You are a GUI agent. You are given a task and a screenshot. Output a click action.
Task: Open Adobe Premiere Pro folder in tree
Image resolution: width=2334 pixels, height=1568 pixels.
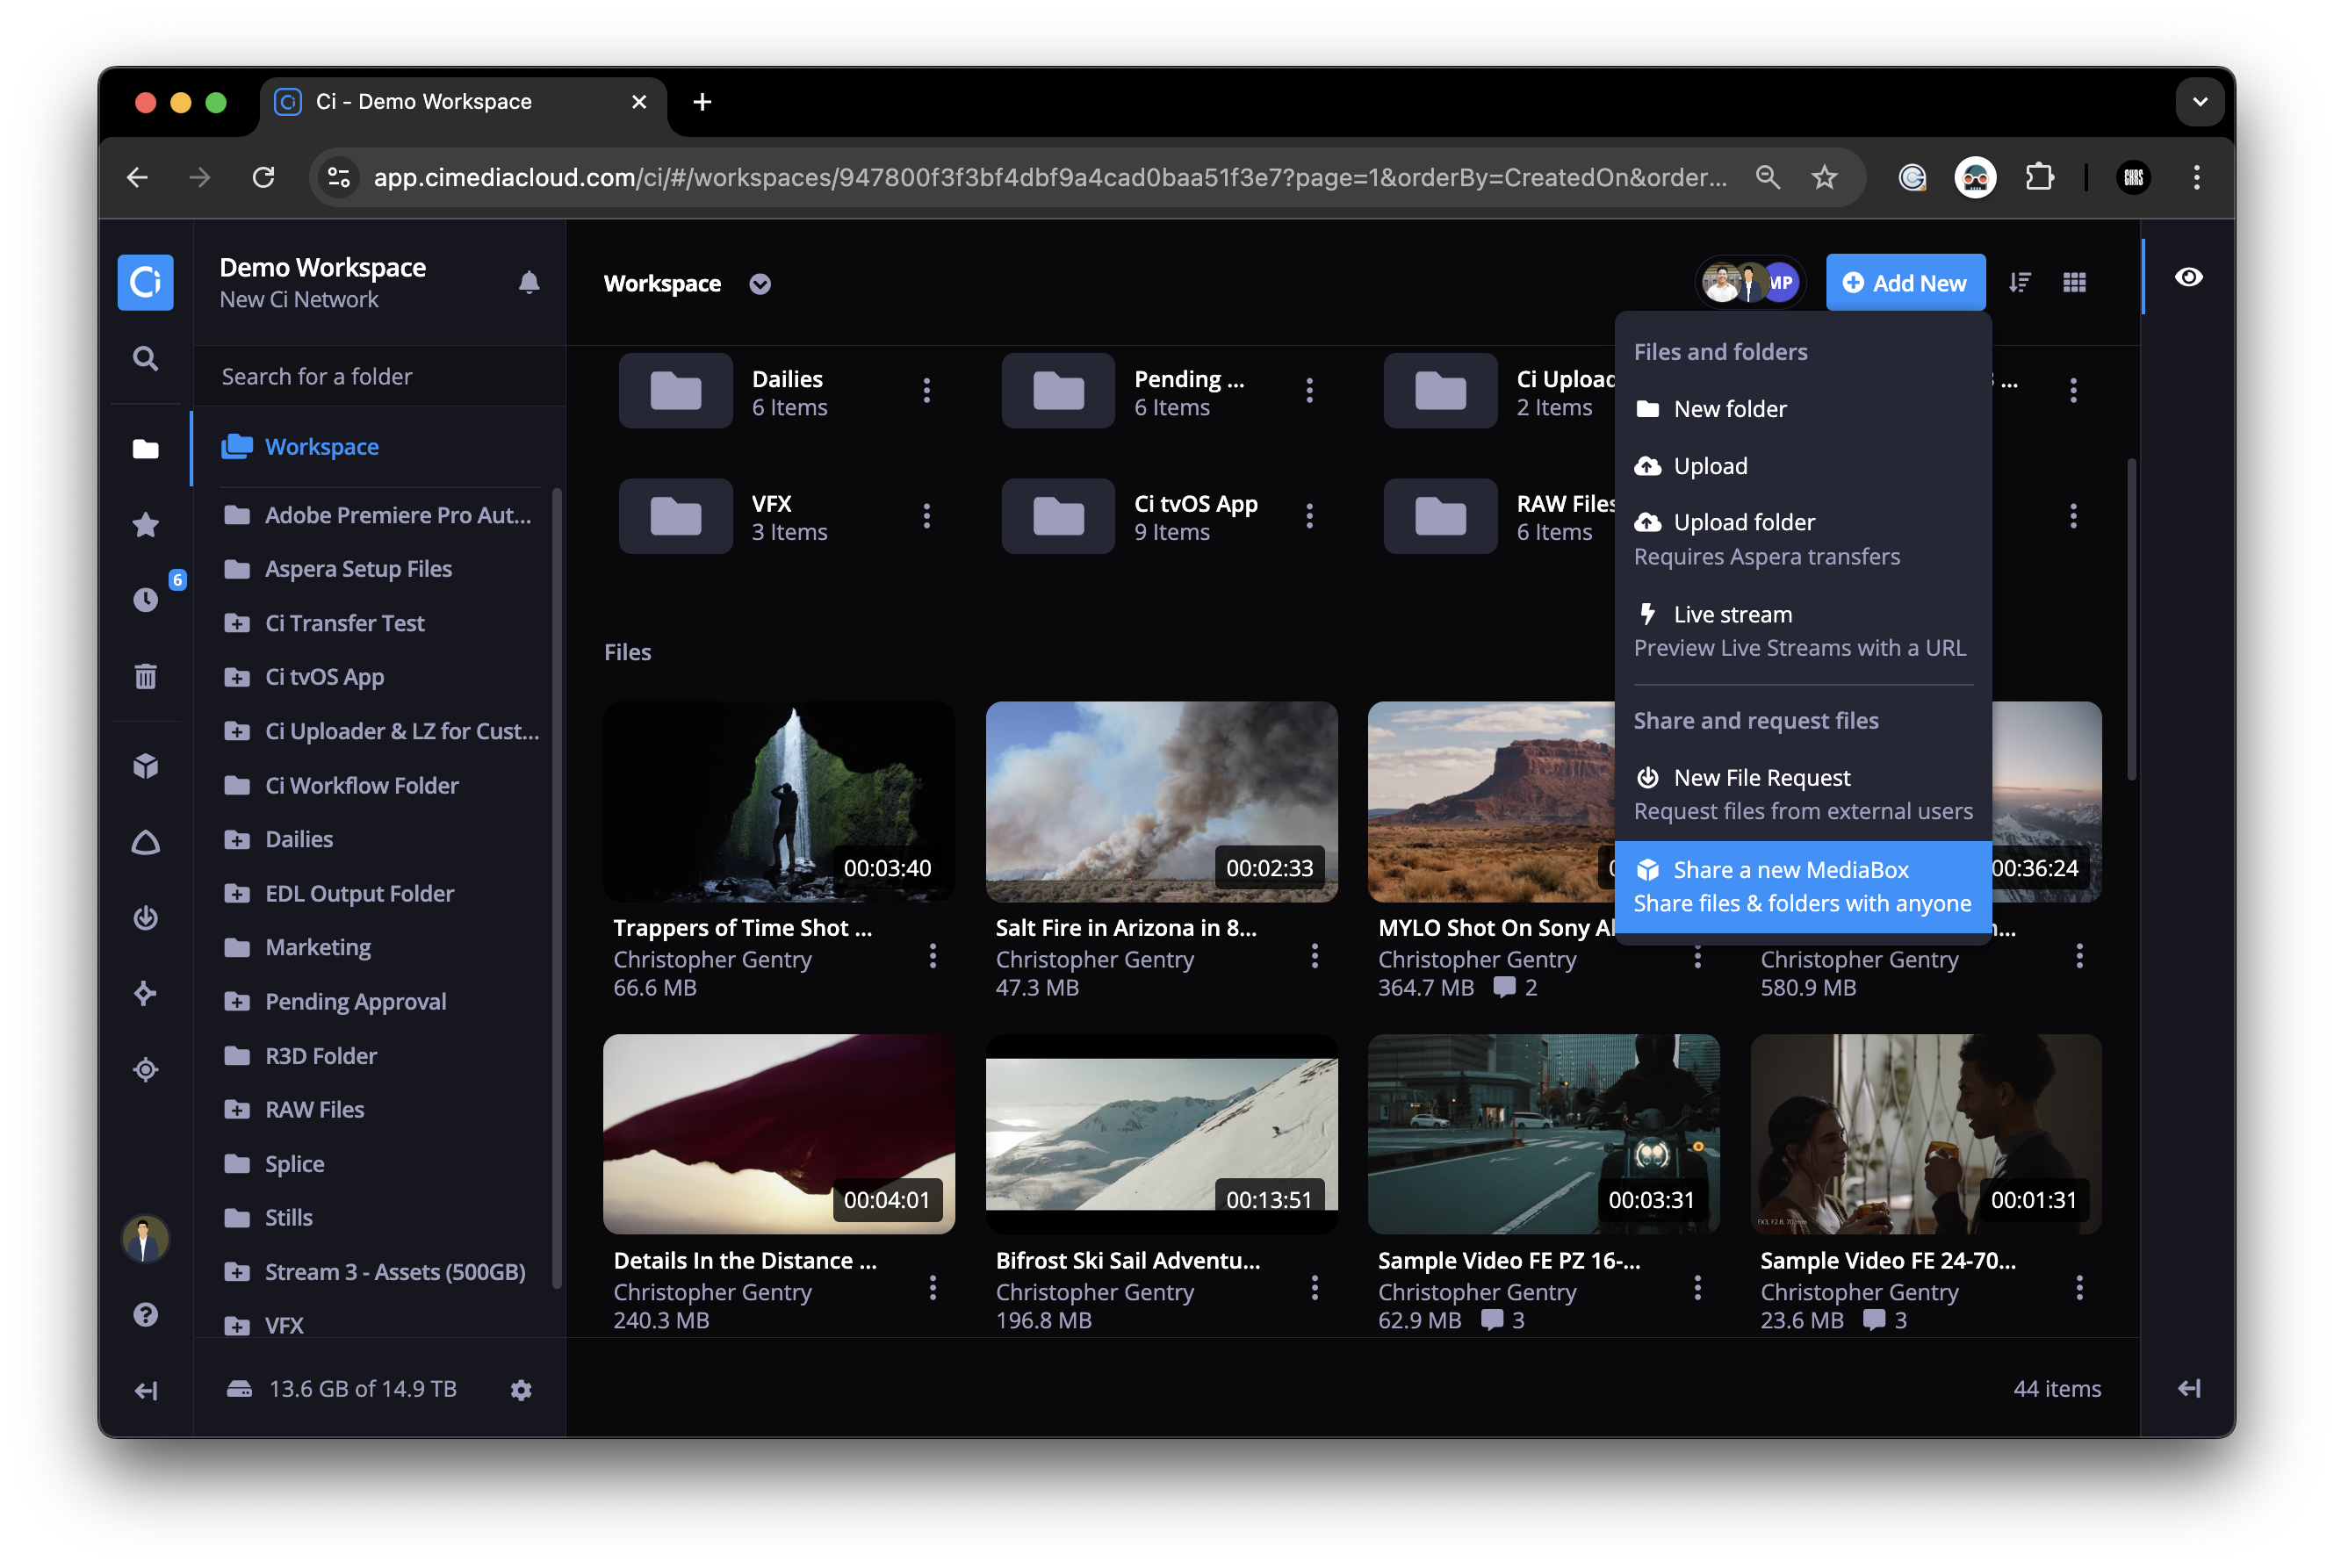tap(378, 515)
